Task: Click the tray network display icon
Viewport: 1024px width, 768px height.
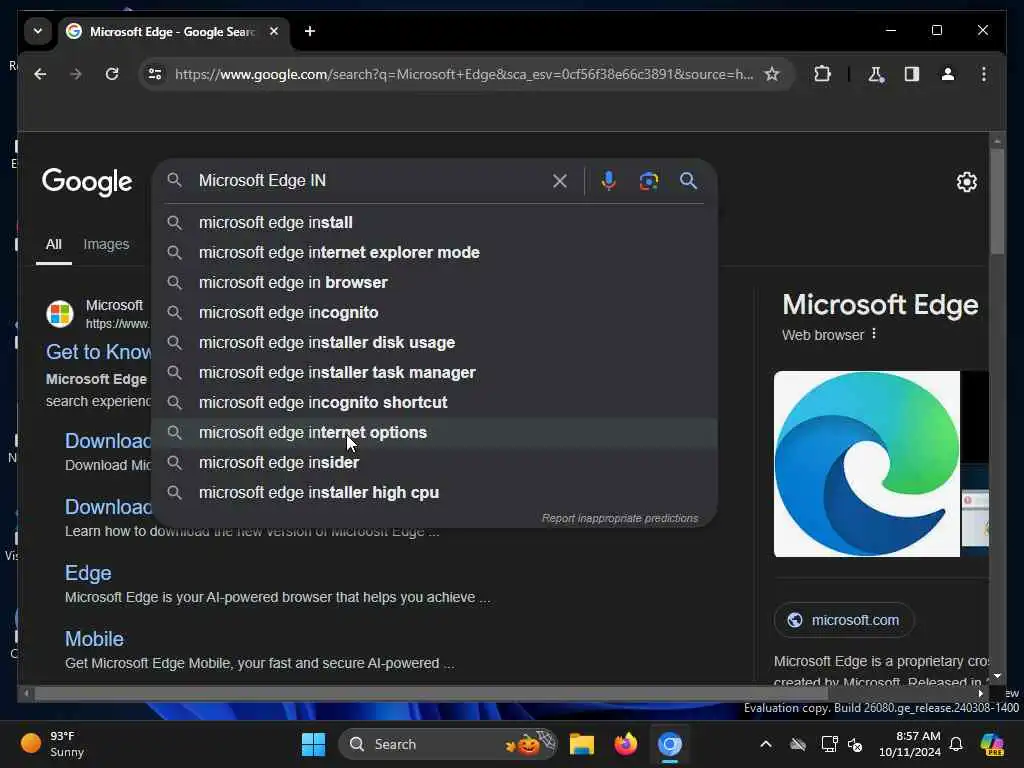Action: pos(829,744)
